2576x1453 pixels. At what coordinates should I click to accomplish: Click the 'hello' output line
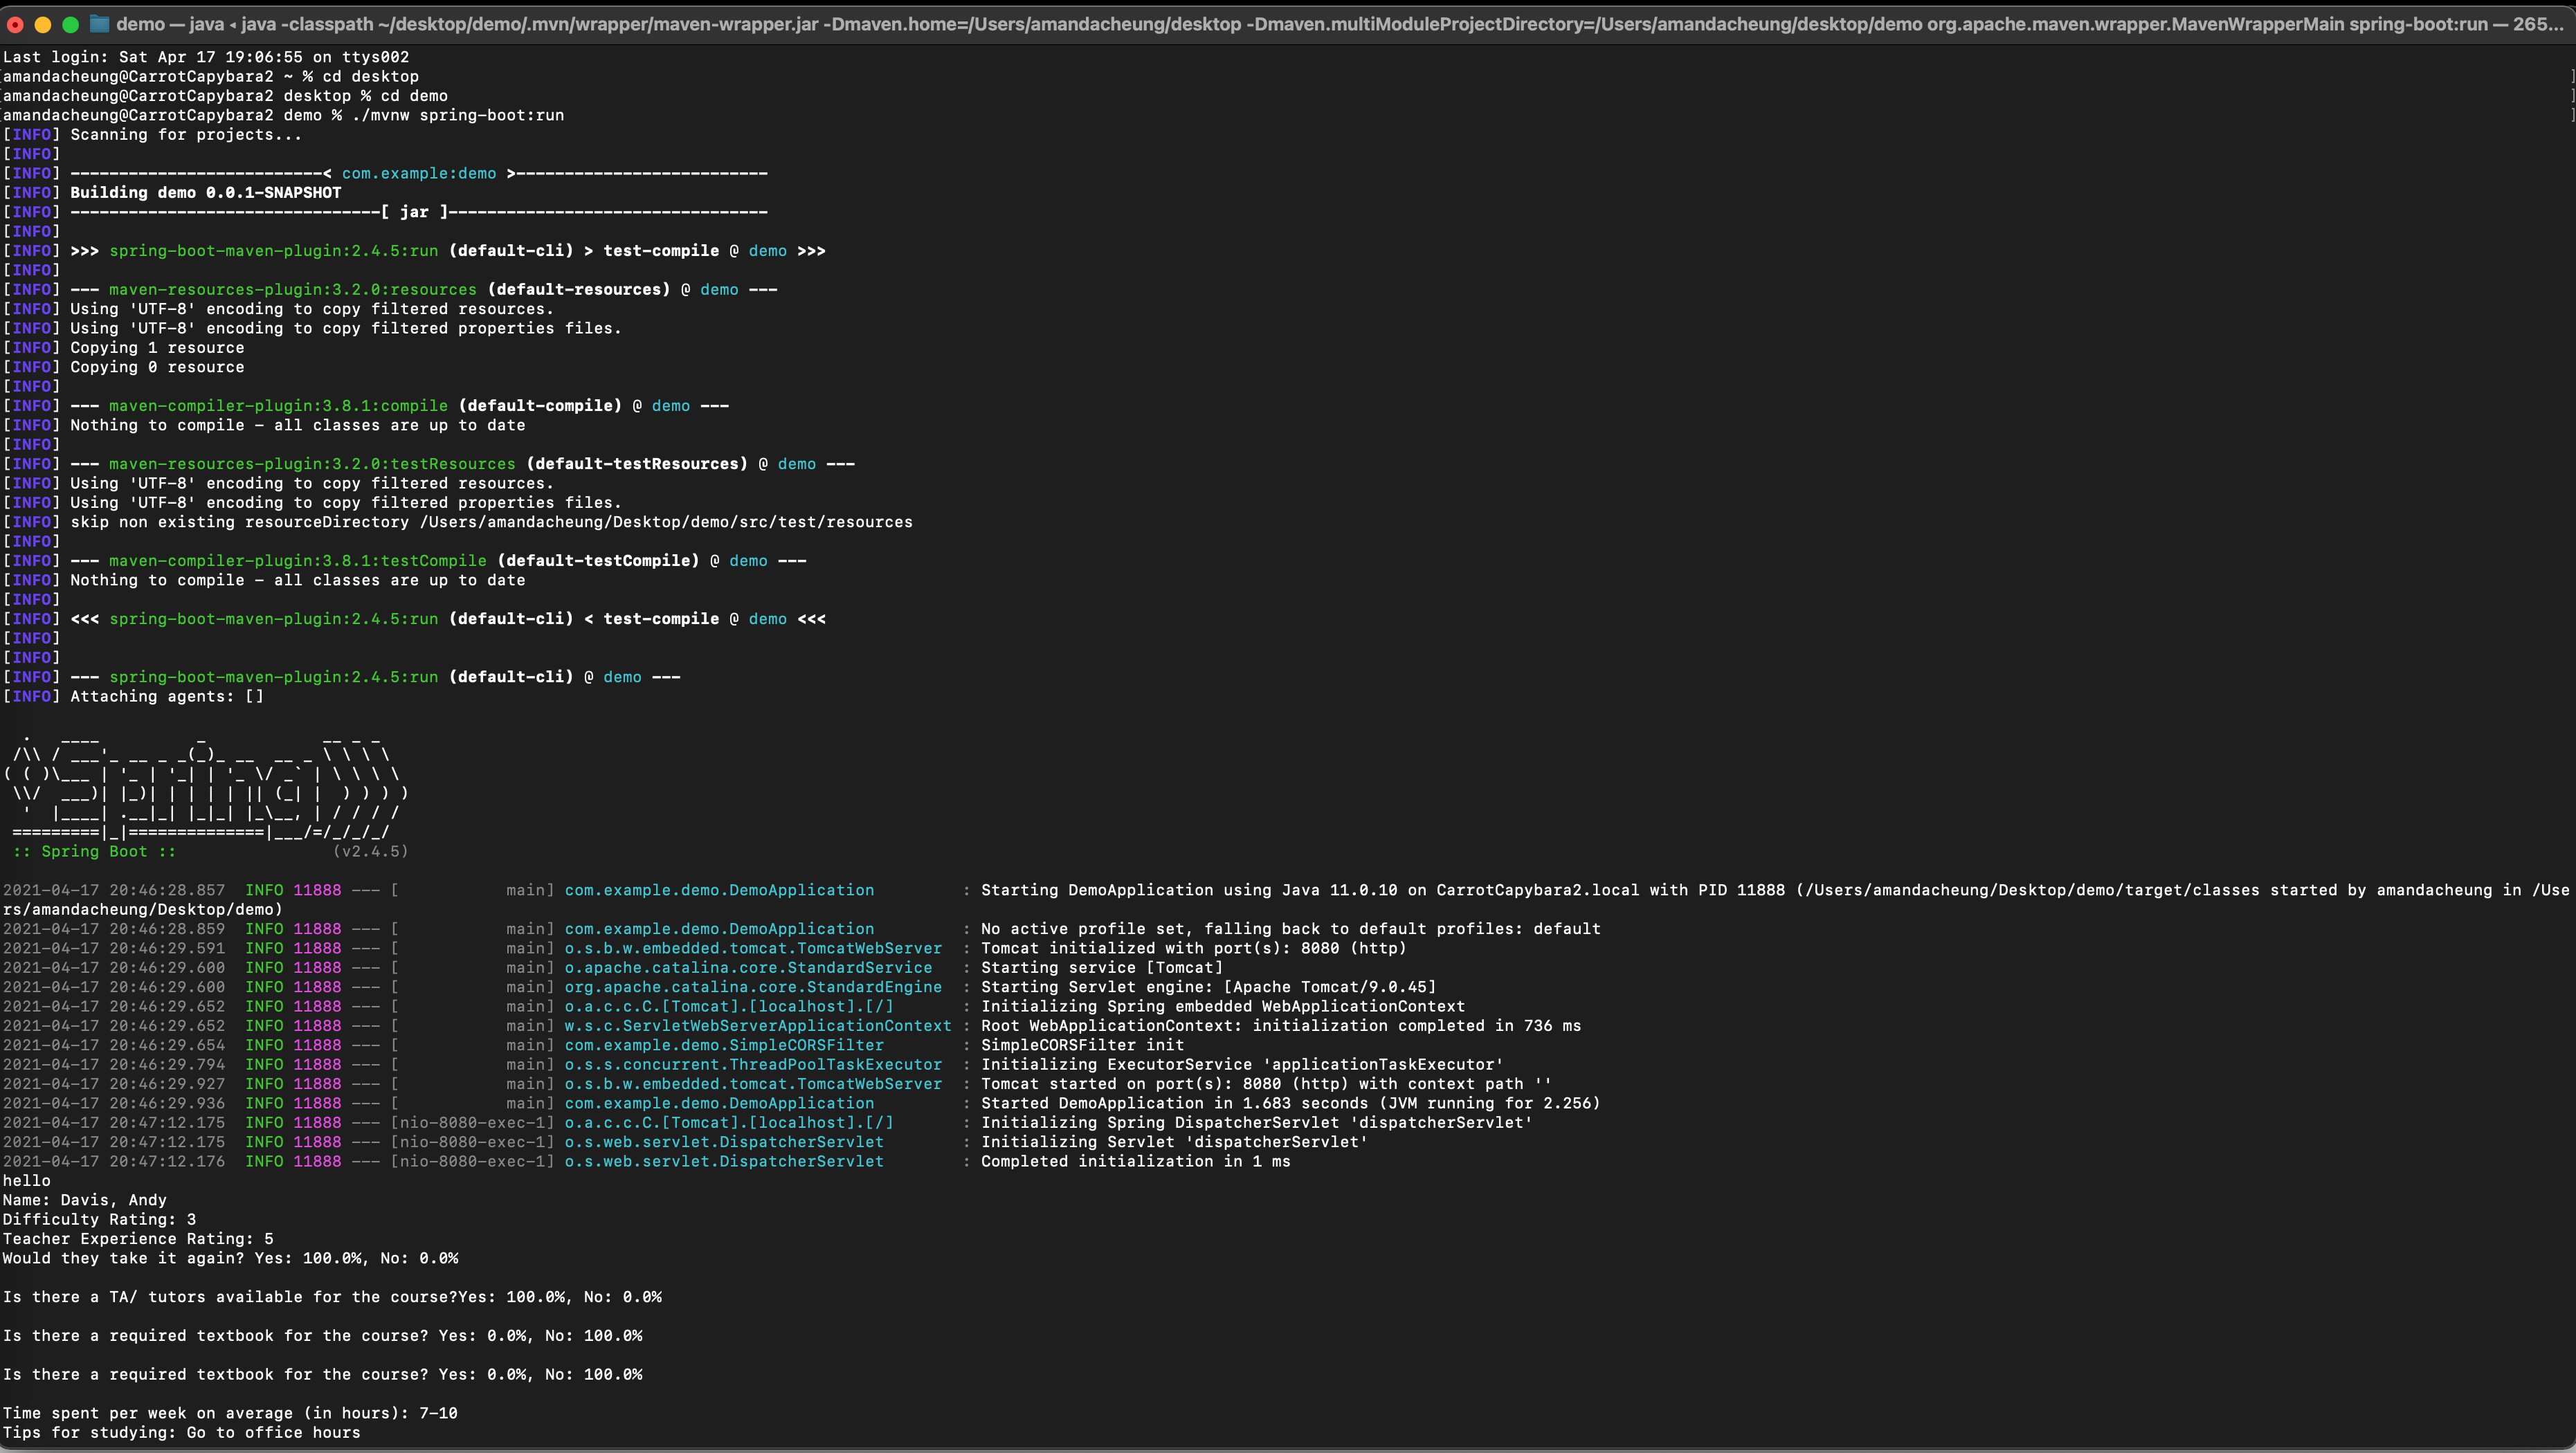26,1181
